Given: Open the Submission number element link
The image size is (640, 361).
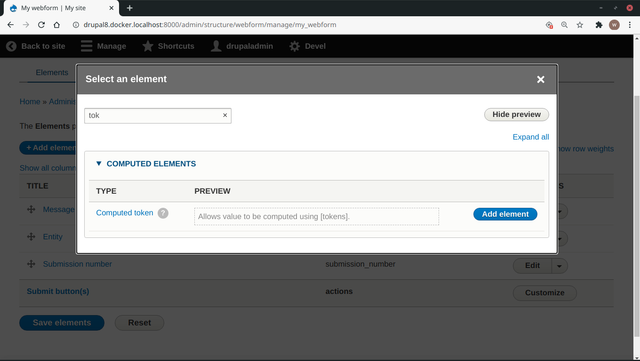Looking at the screenshot, I should click(x=77, y=264).
